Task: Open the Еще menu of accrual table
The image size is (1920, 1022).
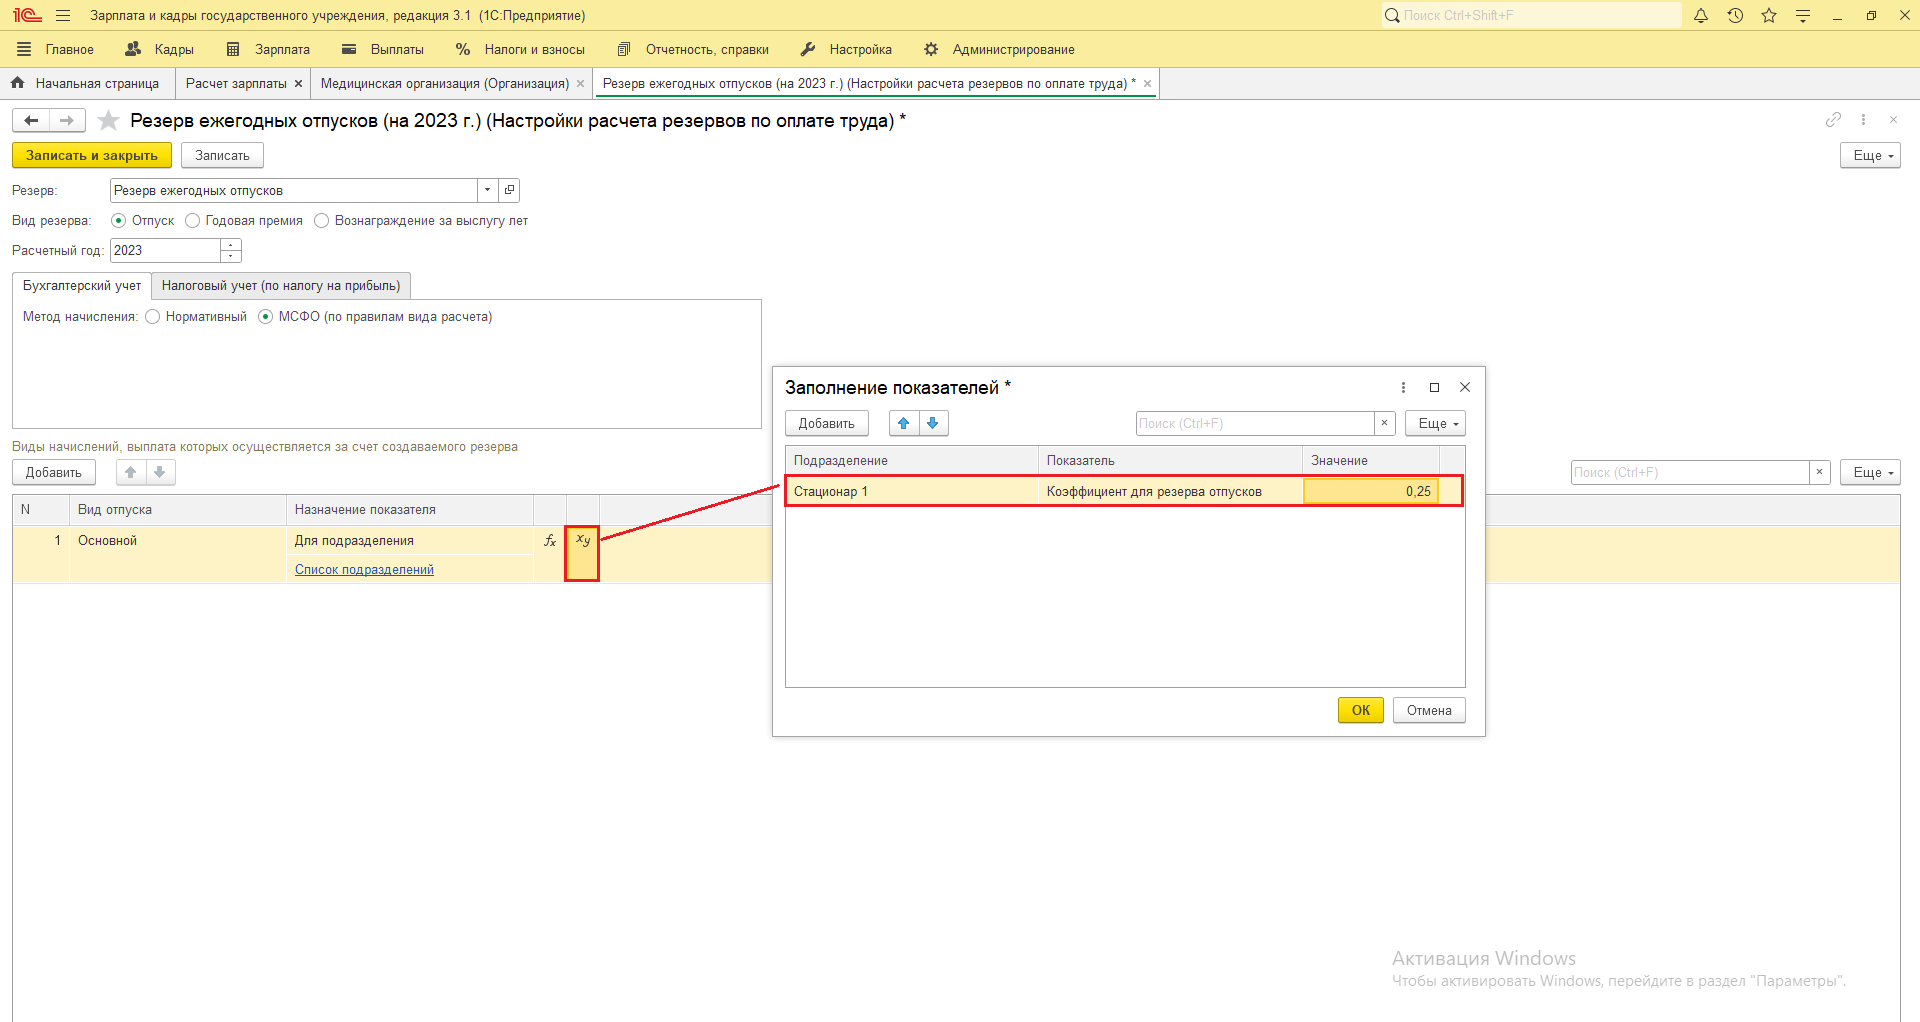Action: (1870, 472)
